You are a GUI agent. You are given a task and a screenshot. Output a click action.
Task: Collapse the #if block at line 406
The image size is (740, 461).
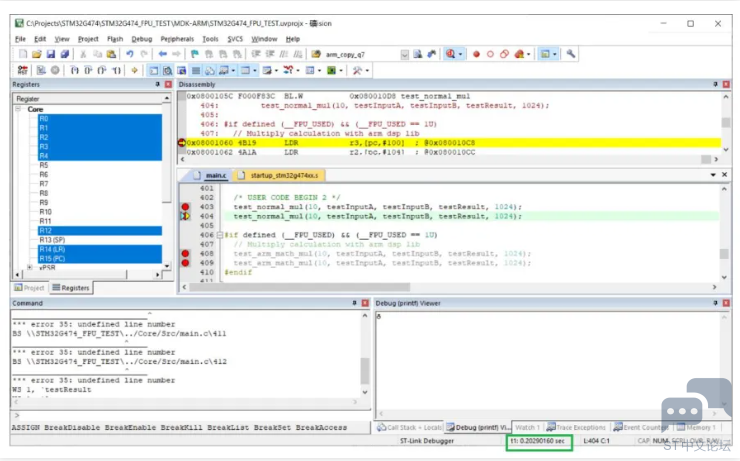coord(219,235)
